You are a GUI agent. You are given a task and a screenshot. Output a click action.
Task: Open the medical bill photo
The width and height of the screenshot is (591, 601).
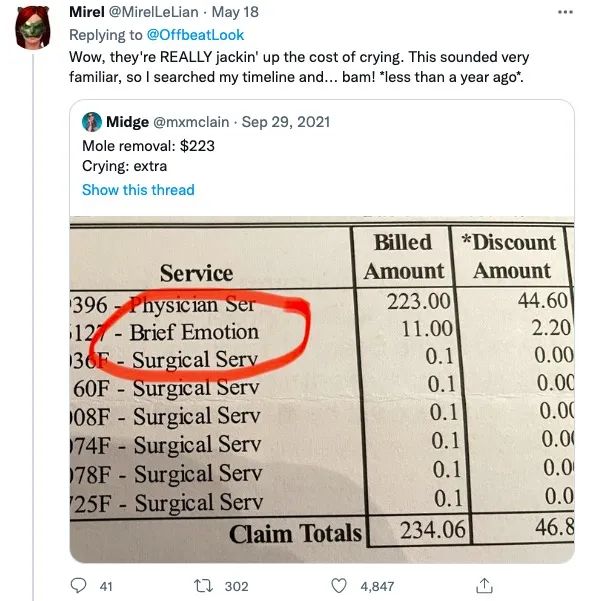[322, 389]
